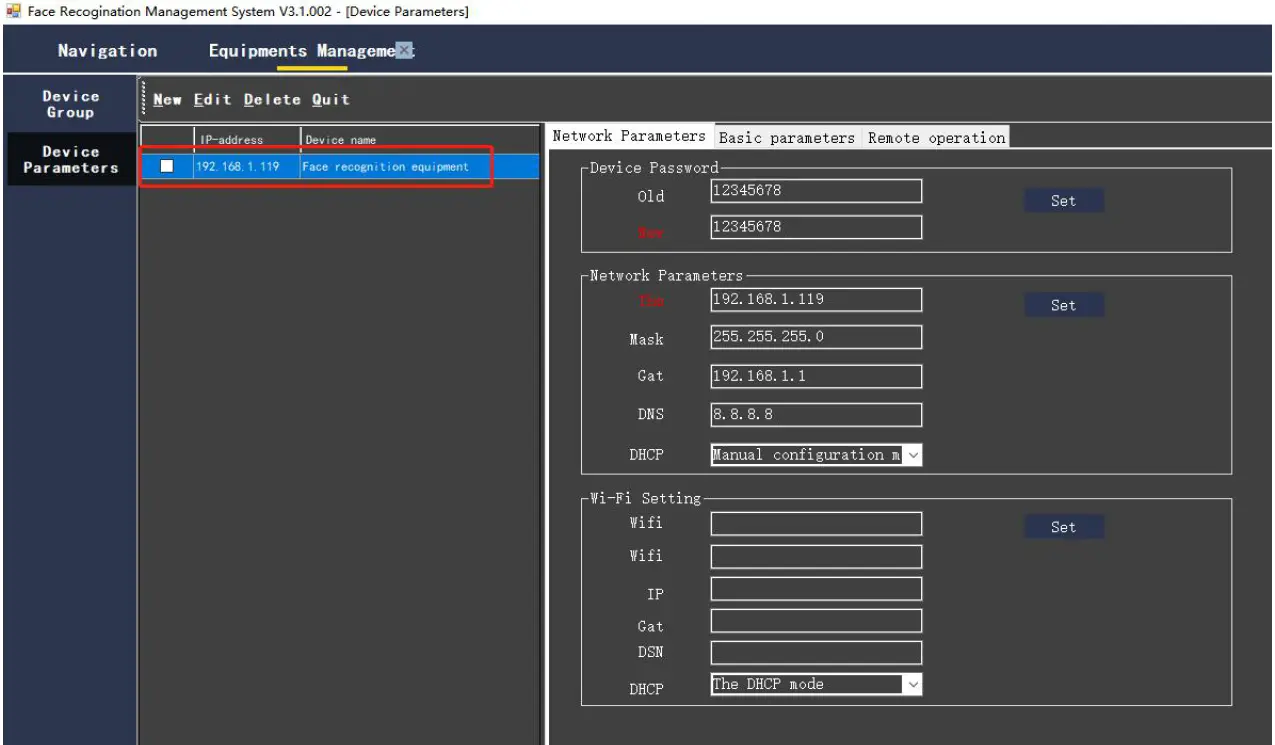Viewport: 1275px width, 745px height.
Task: Click Quit in the toolbar menu
Action: (x=331, y=99)
